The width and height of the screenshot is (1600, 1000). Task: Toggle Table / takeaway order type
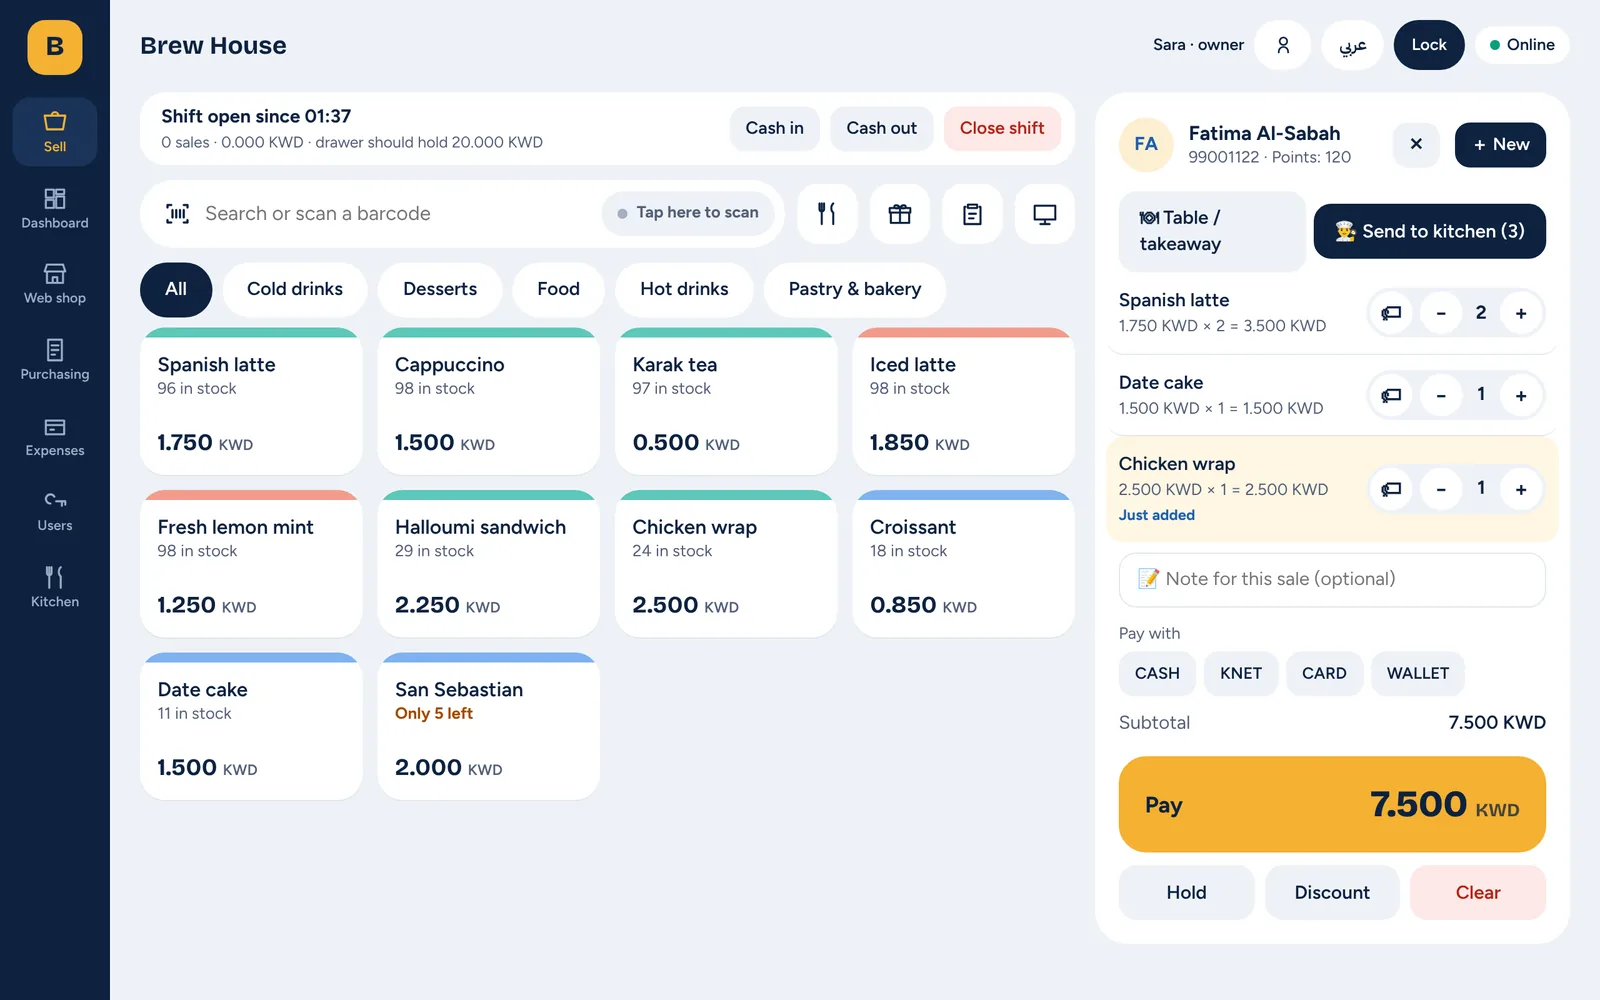pyautogui.click(x=1212, y=231)
